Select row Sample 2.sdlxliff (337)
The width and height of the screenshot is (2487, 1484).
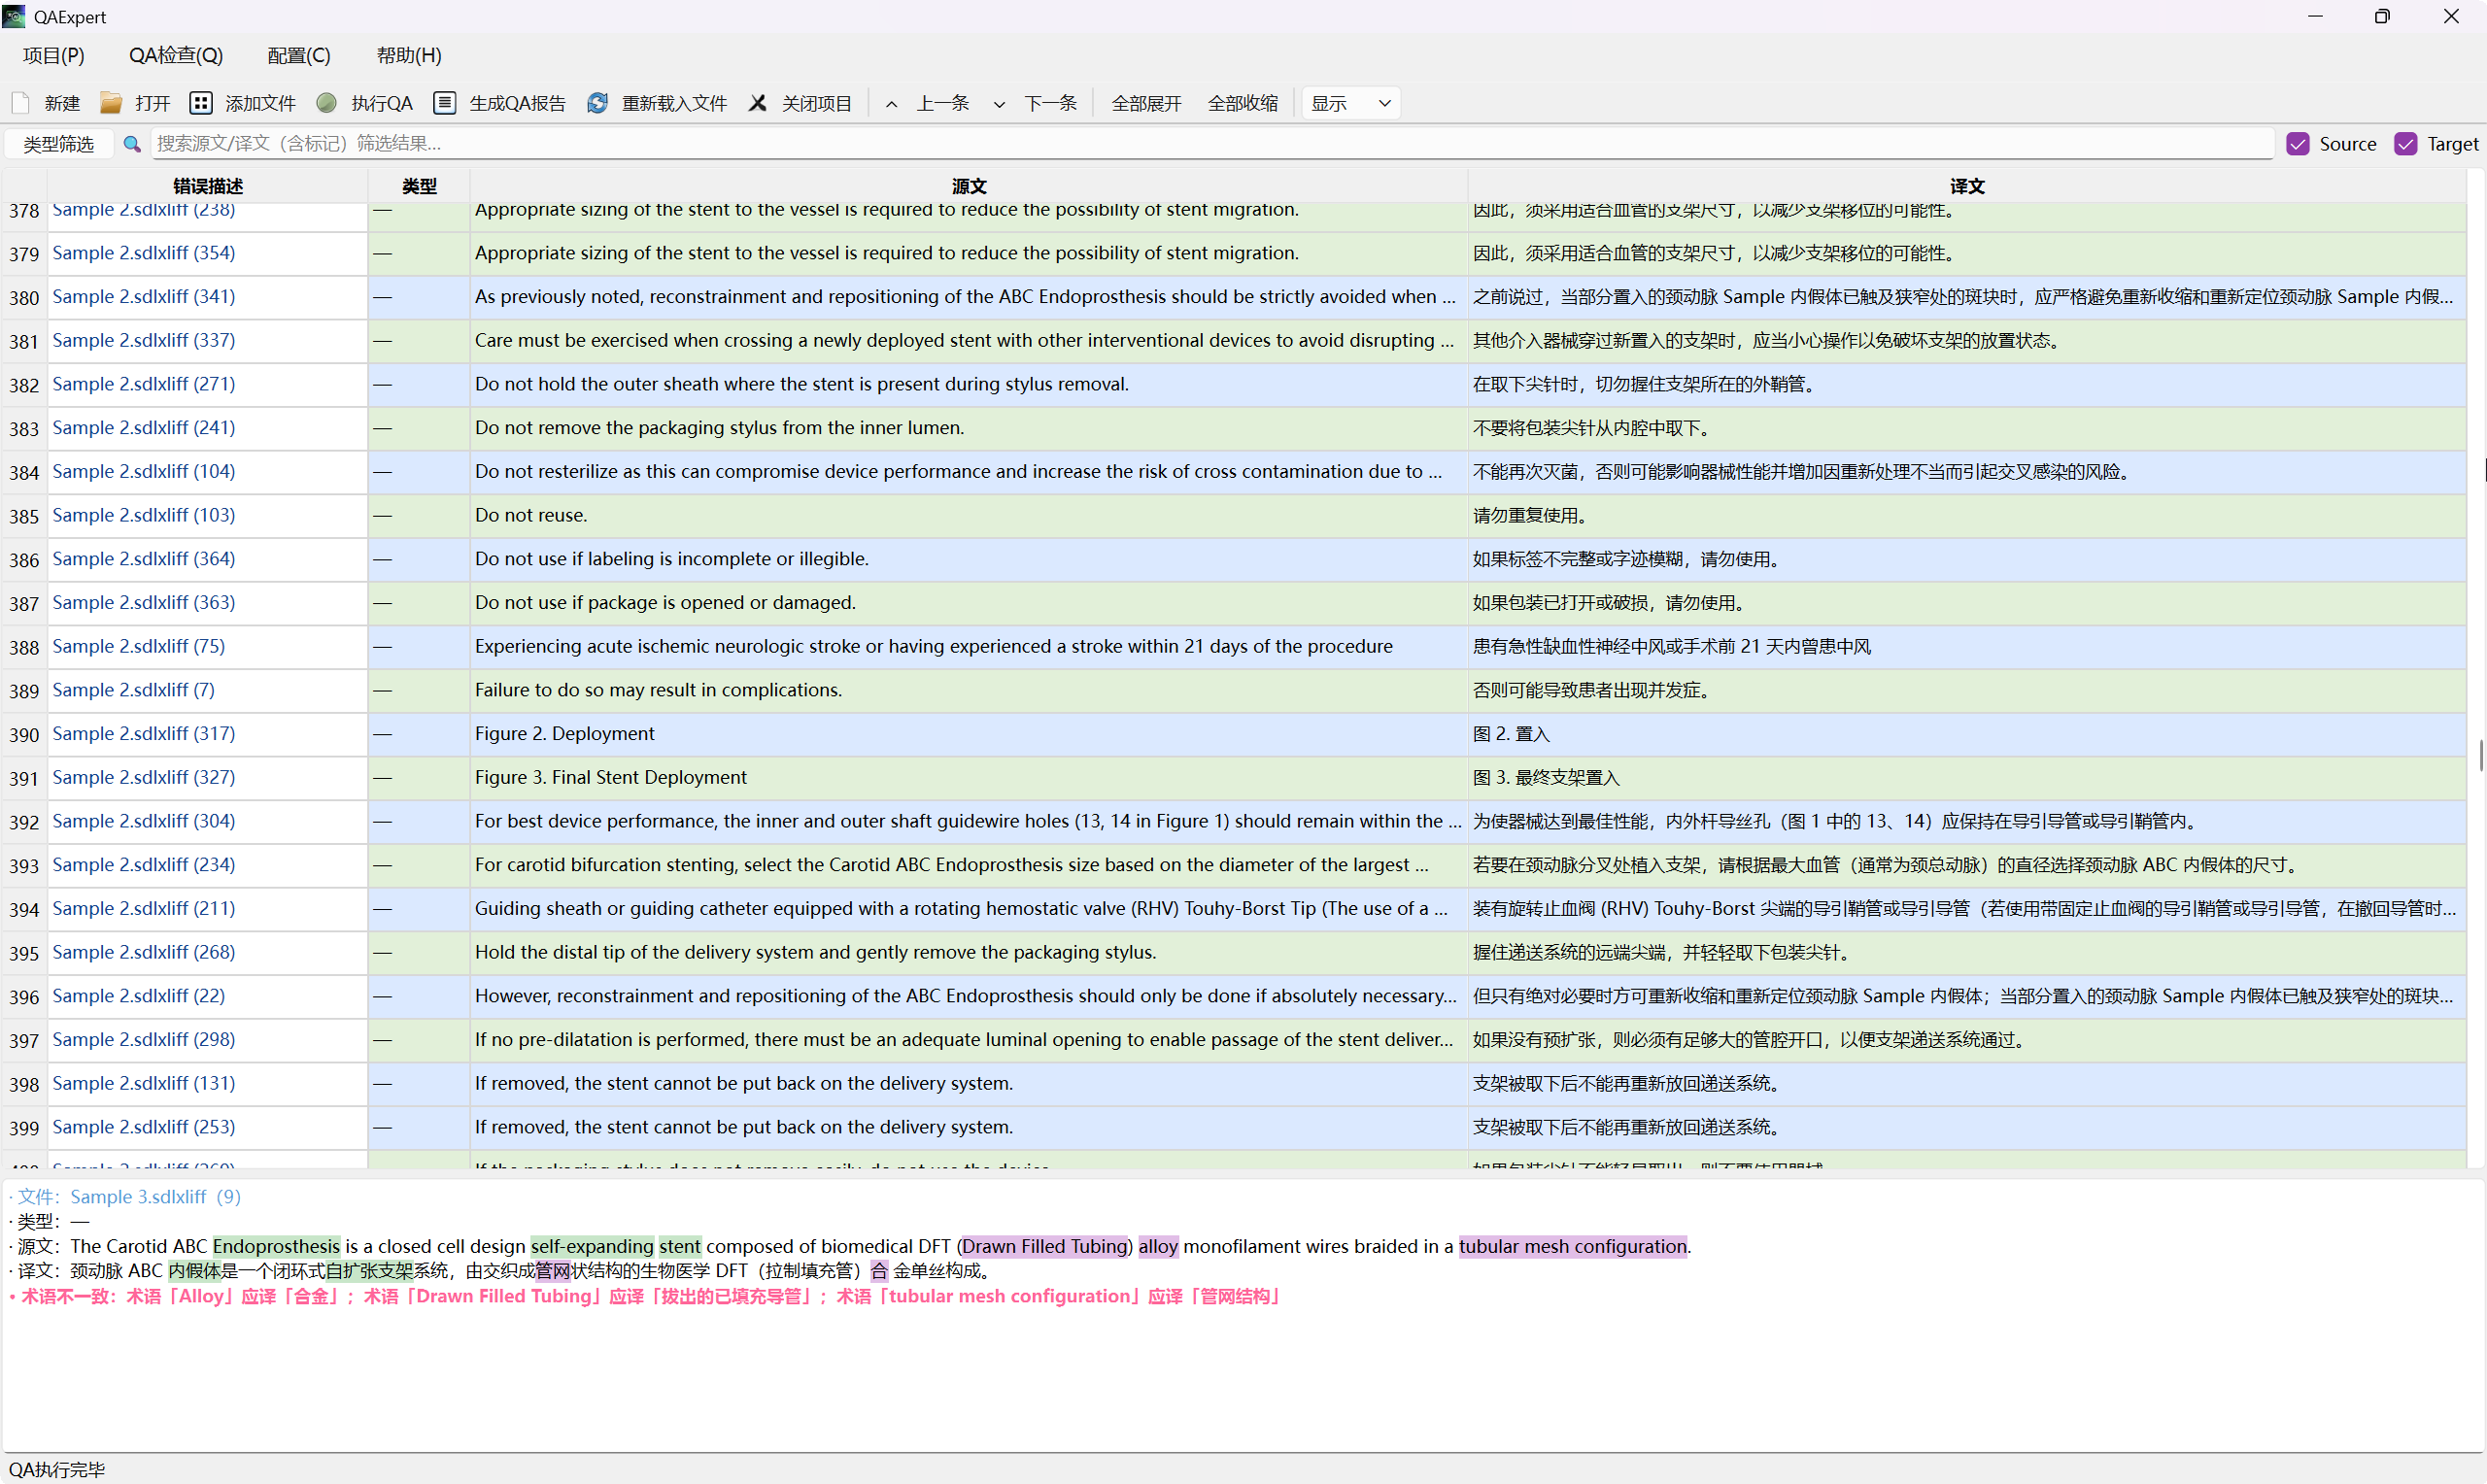click(x=1234, y=341)
